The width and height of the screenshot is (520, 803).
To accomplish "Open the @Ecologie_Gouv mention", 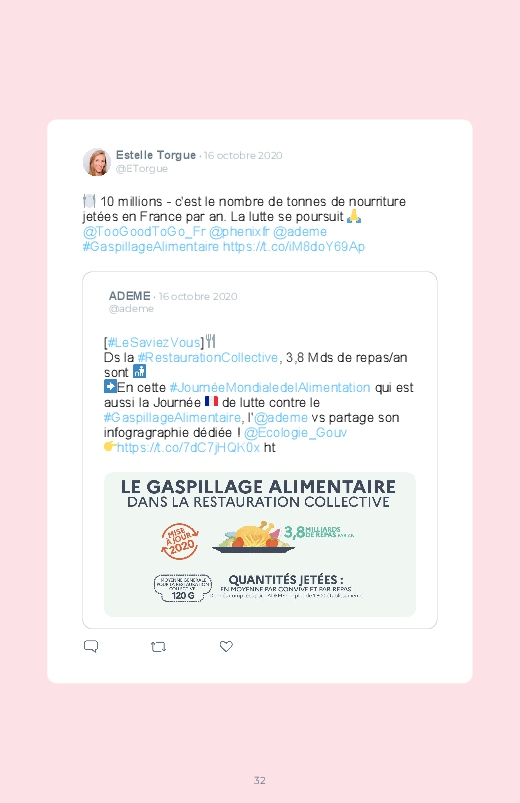I will (296, 433).
